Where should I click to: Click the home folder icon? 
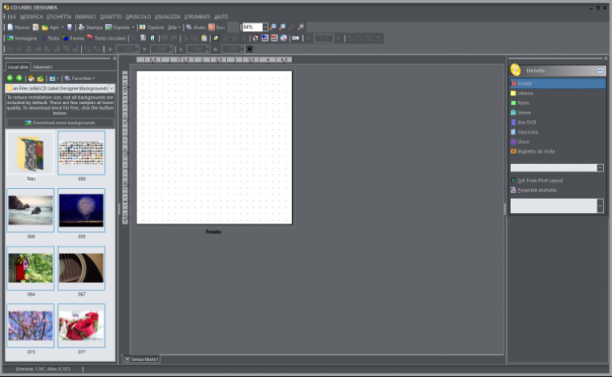(31, 78)
